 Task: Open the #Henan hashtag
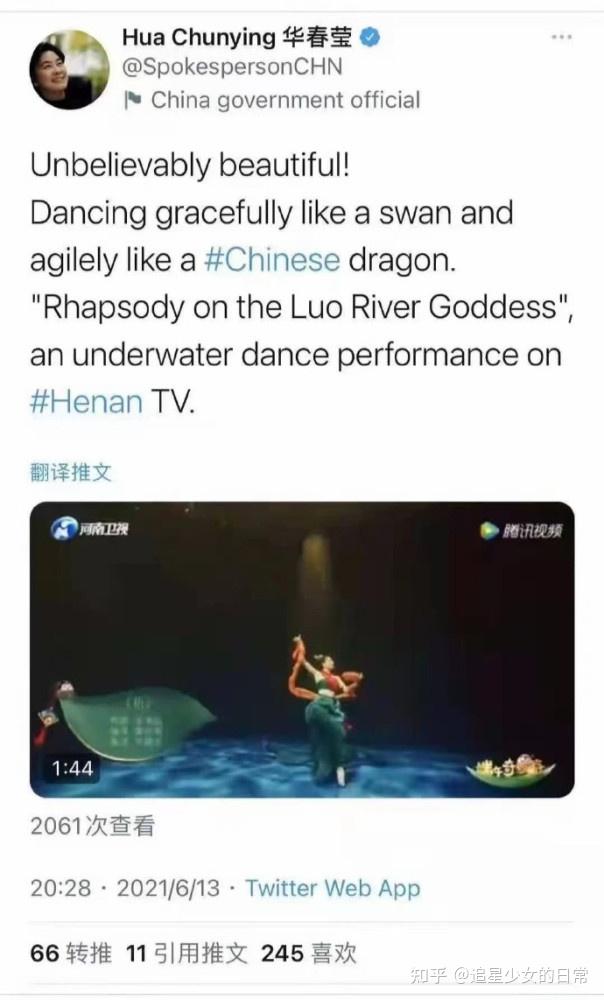coord(86,402)
